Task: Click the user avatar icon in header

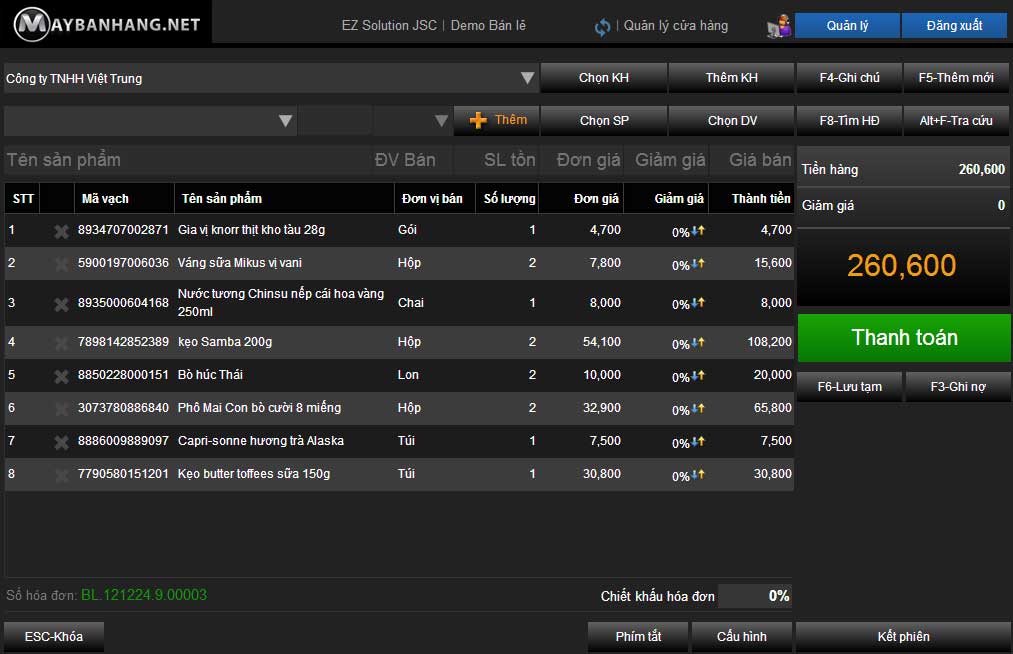Action: 778,27
